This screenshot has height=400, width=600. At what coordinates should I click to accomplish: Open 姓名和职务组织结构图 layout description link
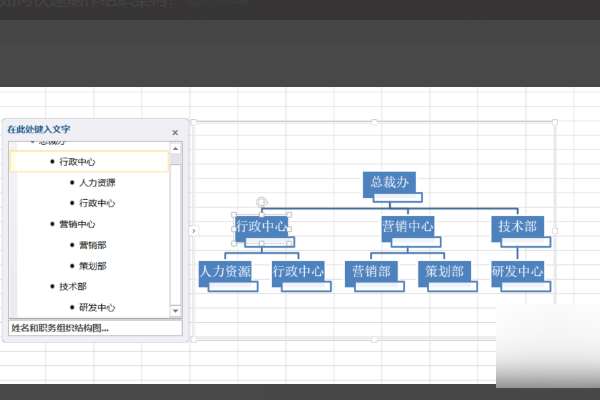tap(60, 328)
